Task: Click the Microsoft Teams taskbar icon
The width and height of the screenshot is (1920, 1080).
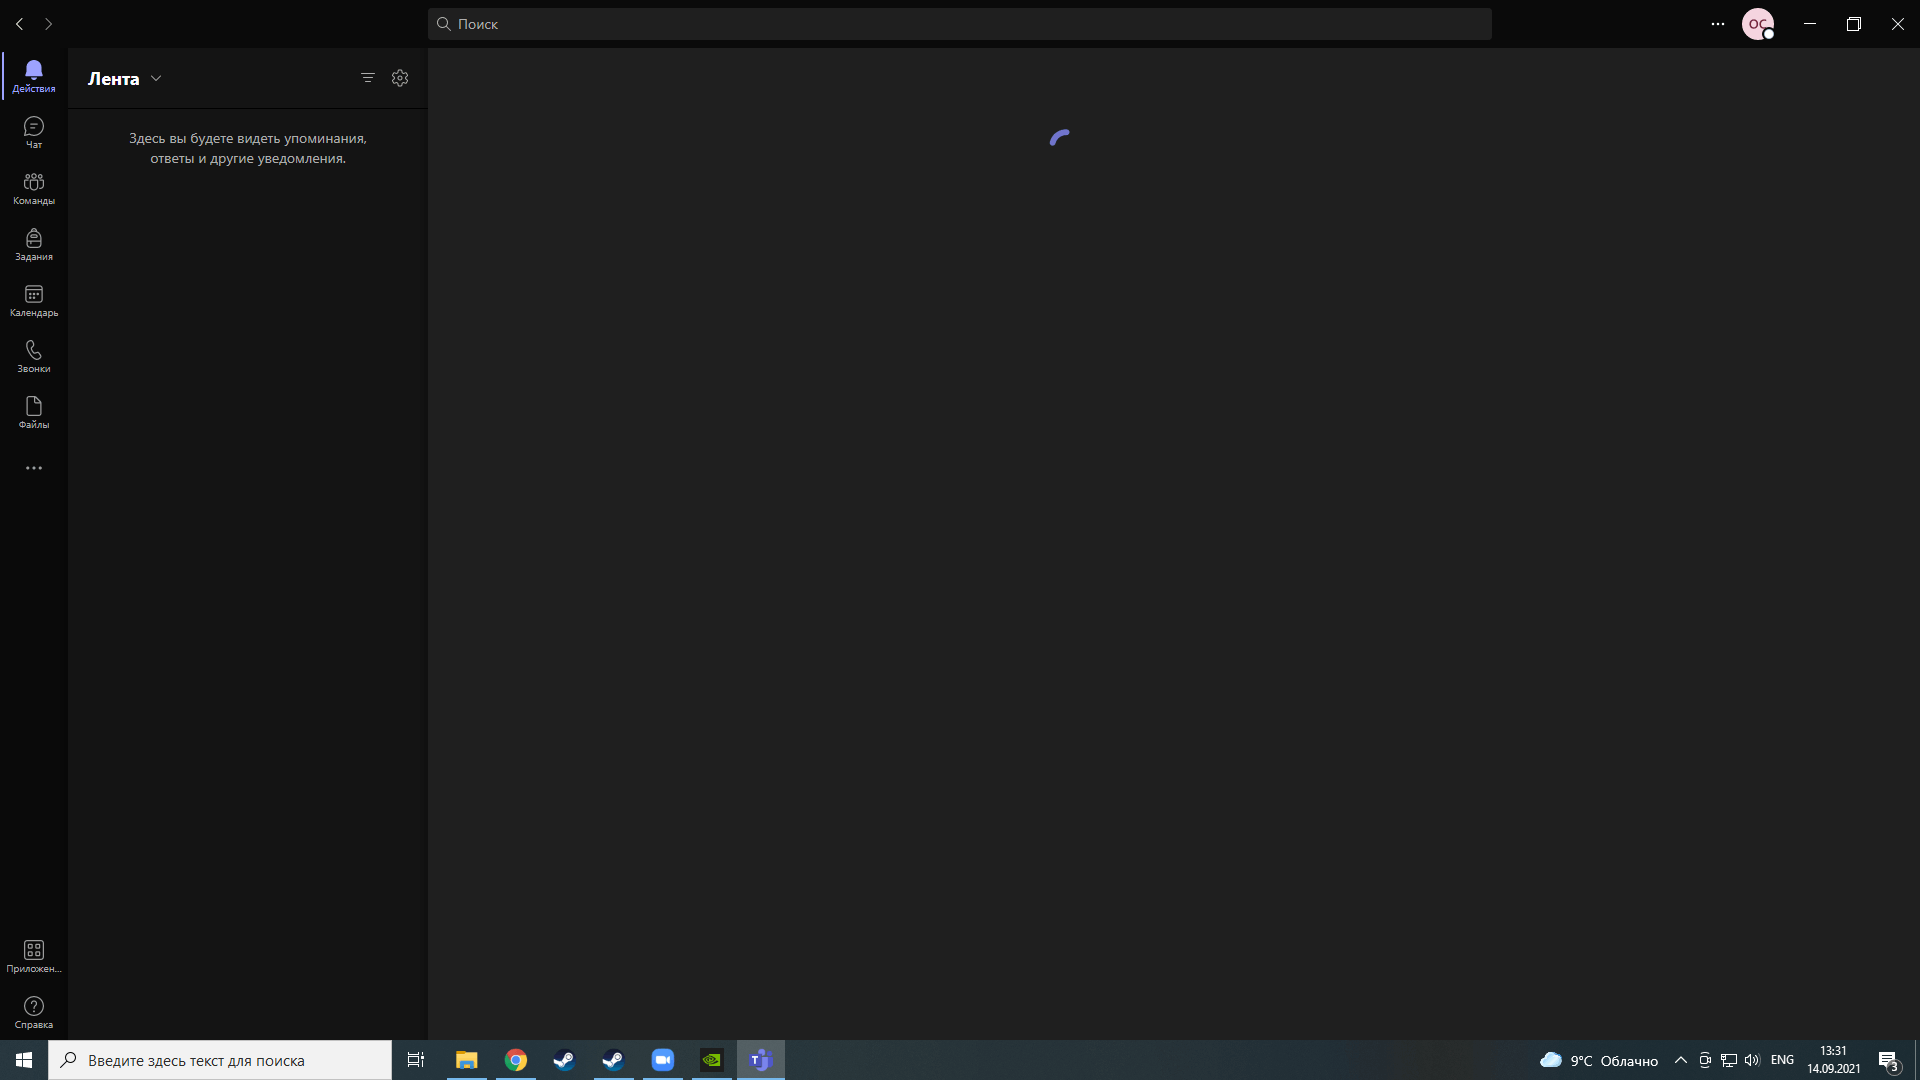Action: [x=761, y=1060]
